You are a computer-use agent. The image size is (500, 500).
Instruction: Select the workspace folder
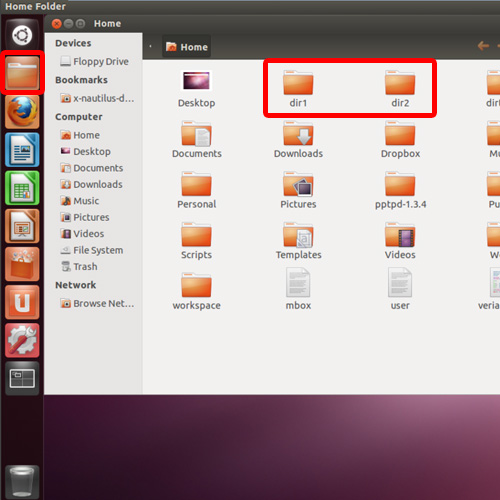click(x=196, y=291)
